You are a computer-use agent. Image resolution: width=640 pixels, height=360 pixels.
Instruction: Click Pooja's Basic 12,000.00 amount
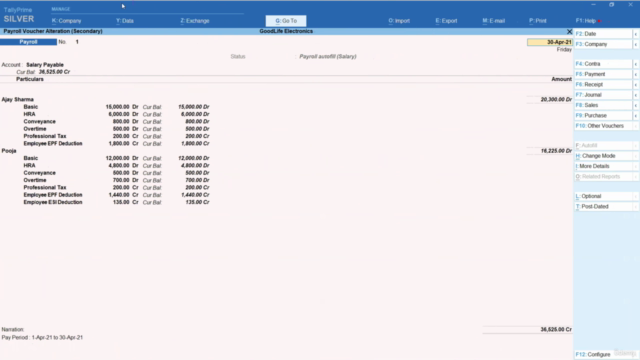117,158
